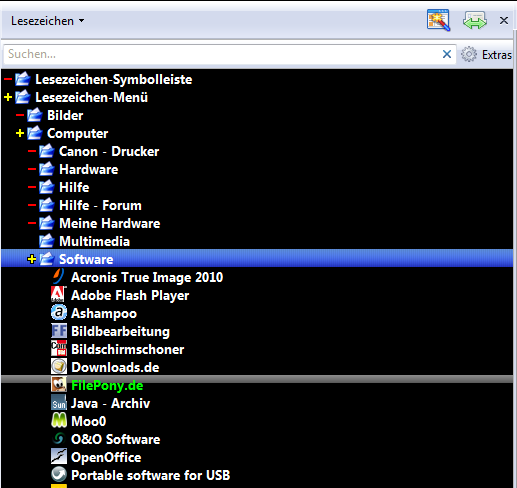Select the Lesezeichen-Symbolleiste tree entry
This screenshot has width=517, height=488.
pos(114,79)
